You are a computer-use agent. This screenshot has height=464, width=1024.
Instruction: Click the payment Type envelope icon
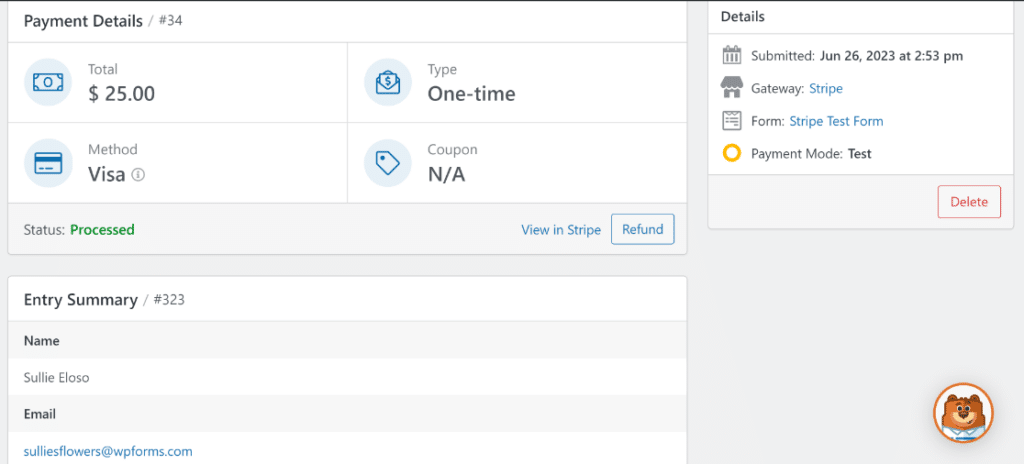pyautogui.click(x=388, y=83)
